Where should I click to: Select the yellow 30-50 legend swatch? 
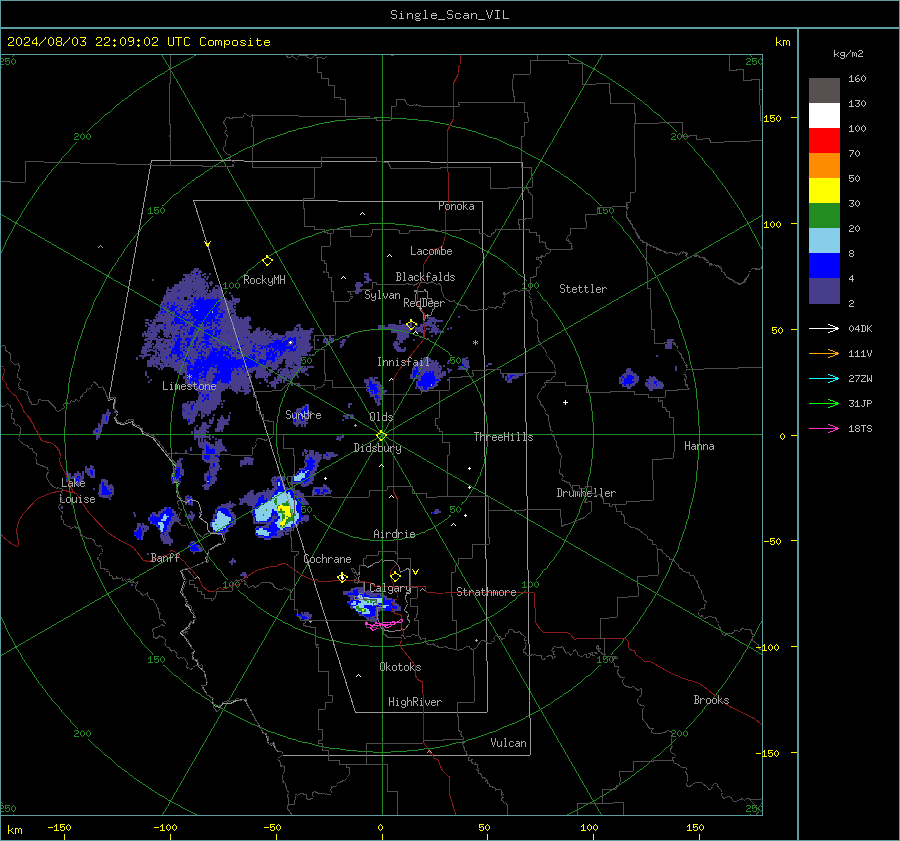pos(824,191)
